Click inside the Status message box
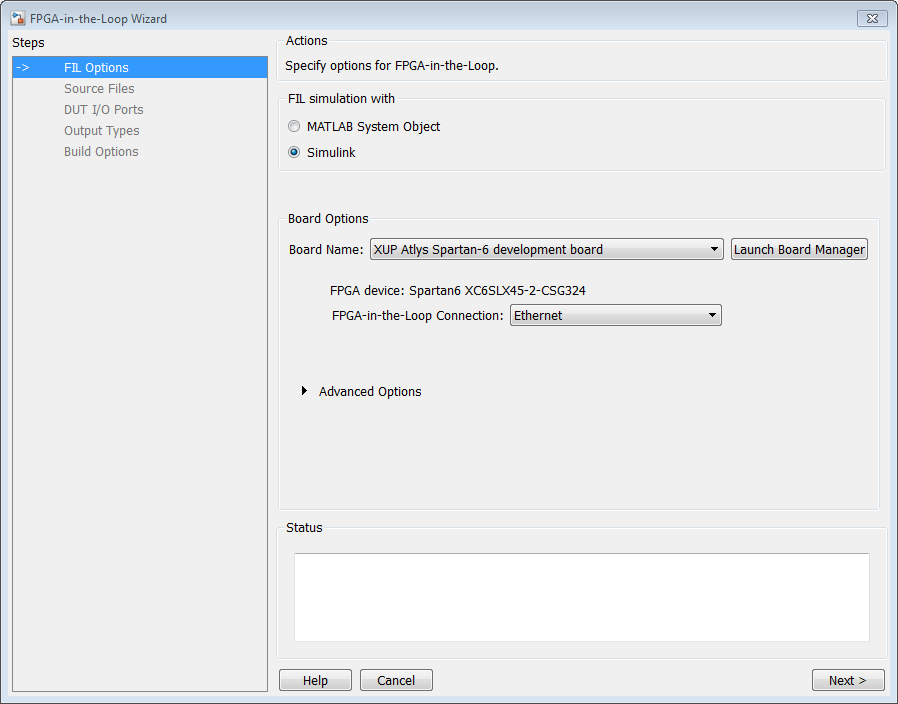The image size is (898, 704). 581,597
